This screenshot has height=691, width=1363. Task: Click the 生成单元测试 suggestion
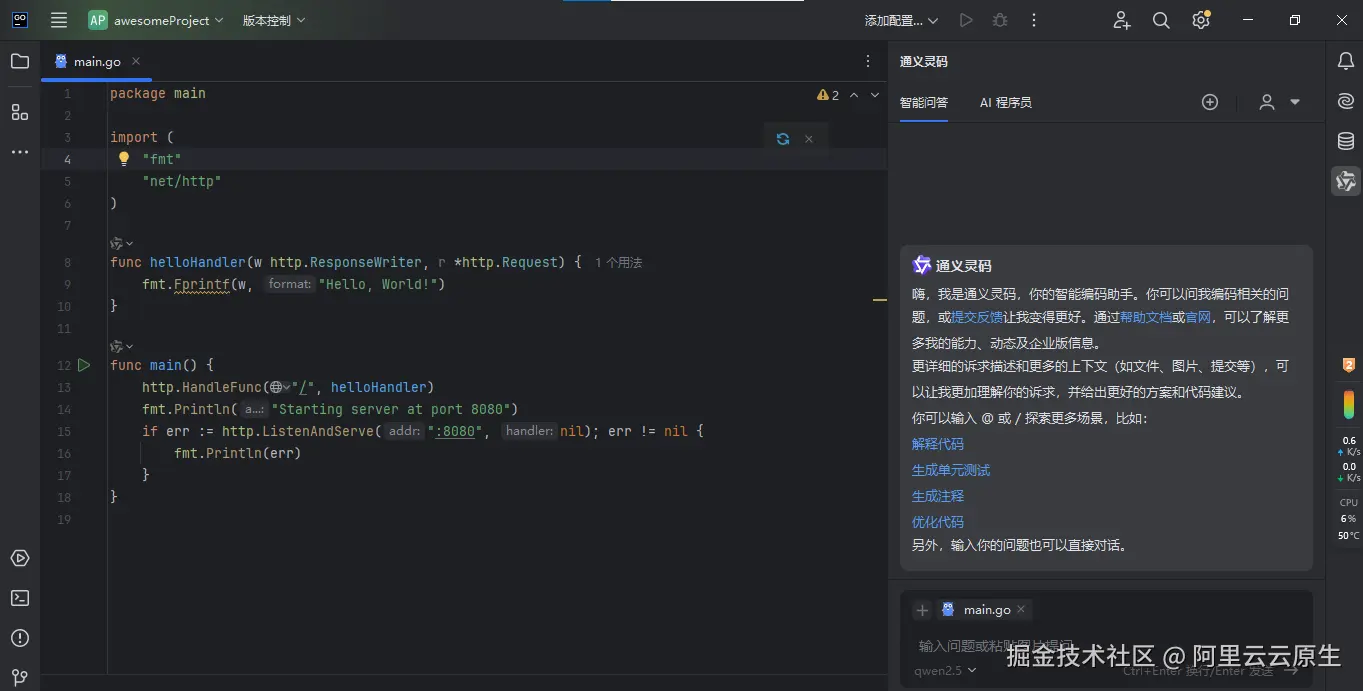(x=951, y=470)
